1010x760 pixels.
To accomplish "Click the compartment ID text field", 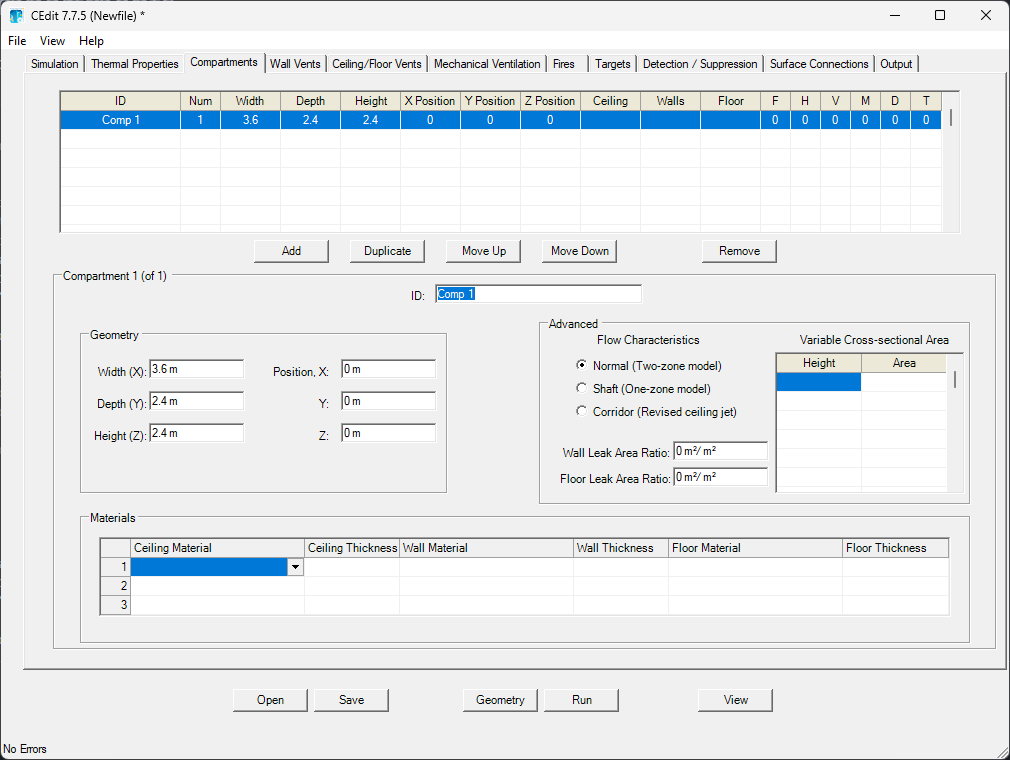I will point(538,294).
